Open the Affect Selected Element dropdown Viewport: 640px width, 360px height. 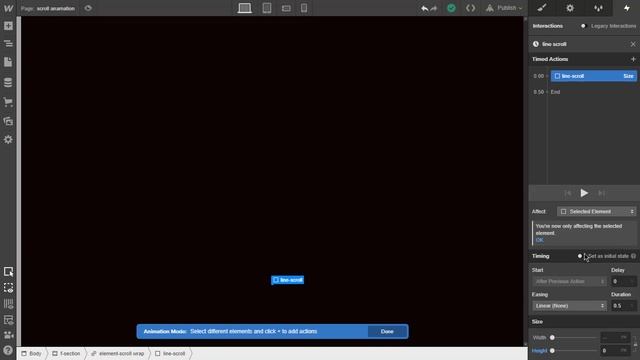(x=597, y=211)
